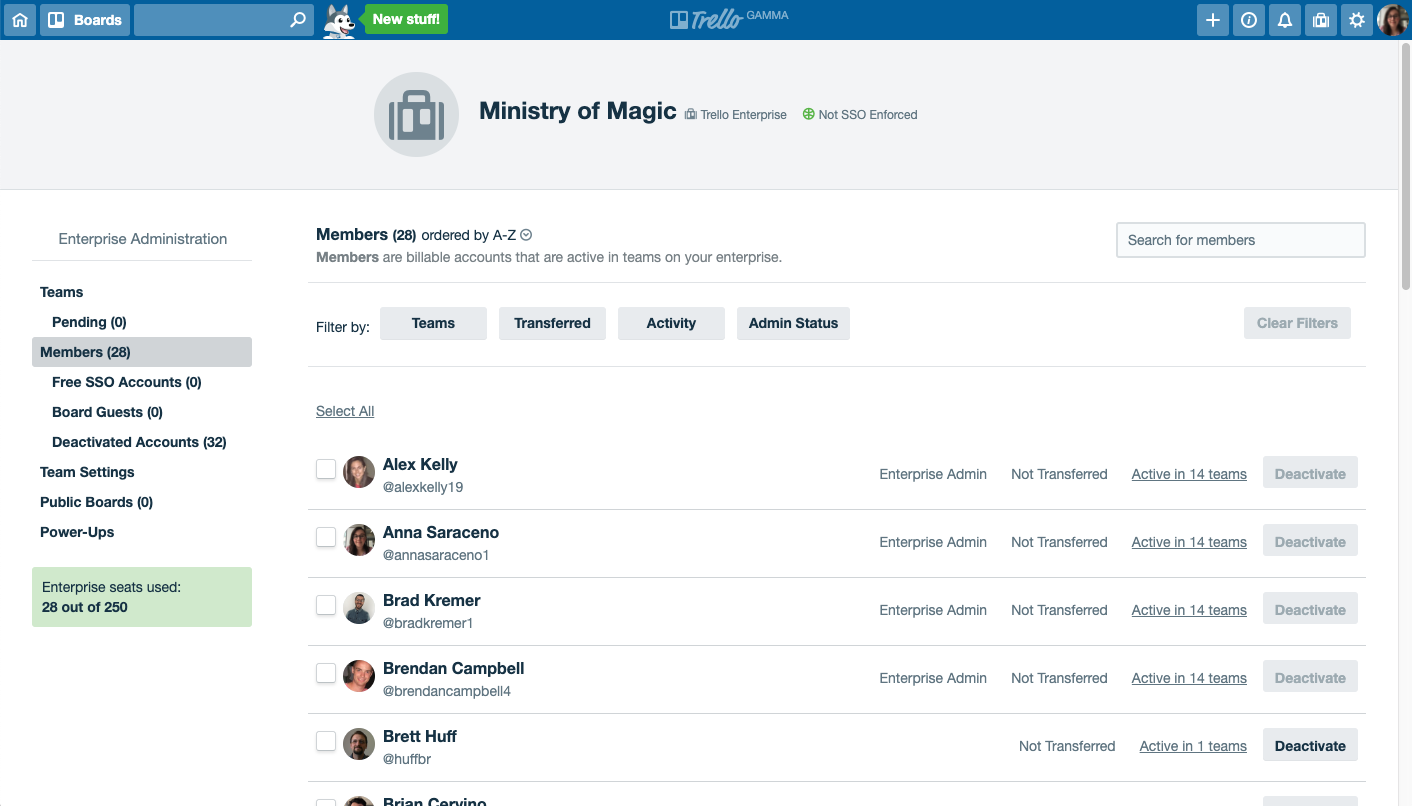The height and width of the screenshot is (806, 1412).
Task: Open the Teams filter dropdown
Action: tap(433, 323)
